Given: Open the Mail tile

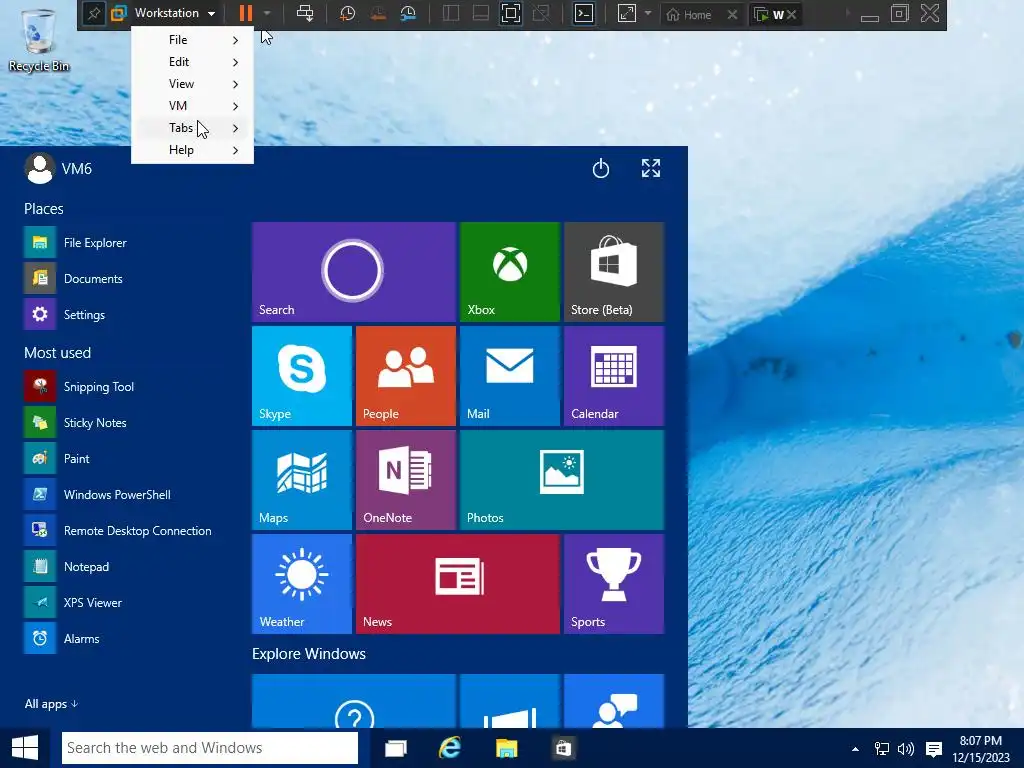Looking at the screenshot, I should [510, 376].
